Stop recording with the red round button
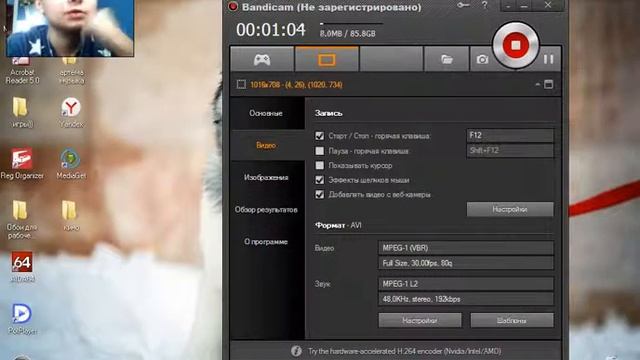Image resolution: width=640 pixels, height=360 pixels. [516, 45]
